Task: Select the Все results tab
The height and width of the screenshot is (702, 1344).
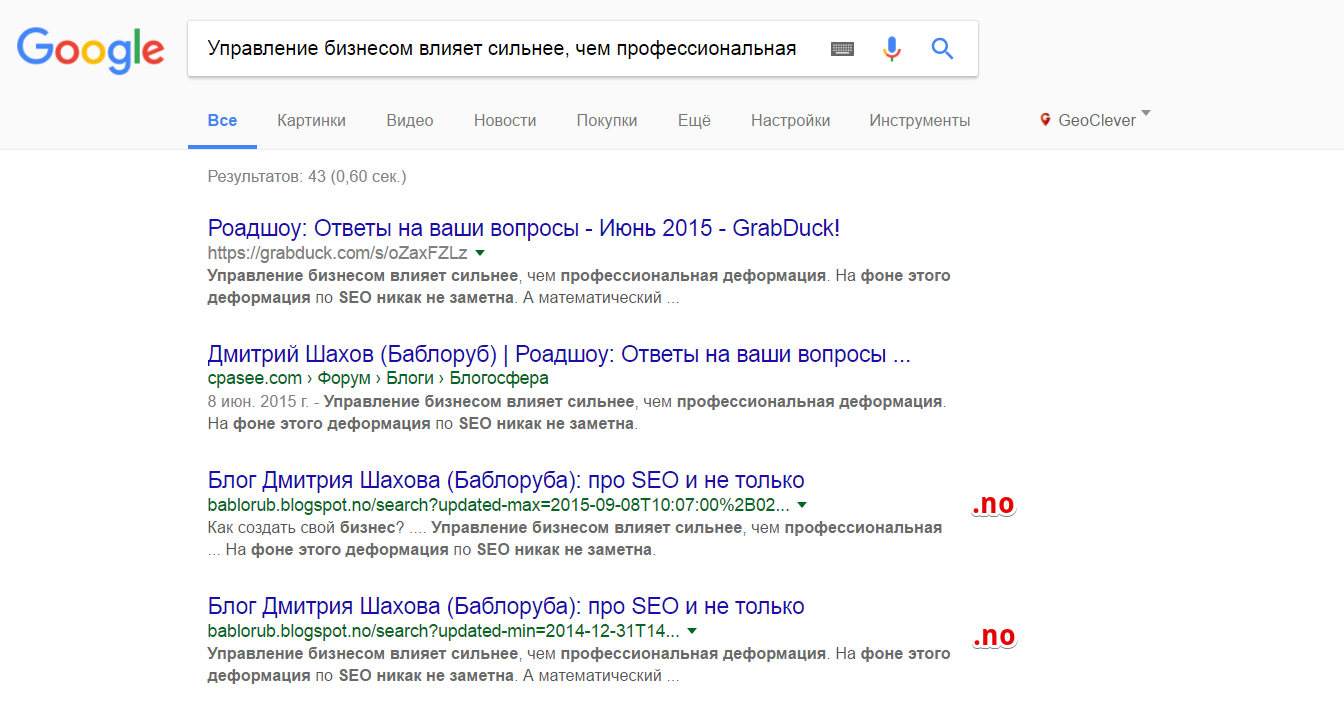Action: tap(222, 120)
